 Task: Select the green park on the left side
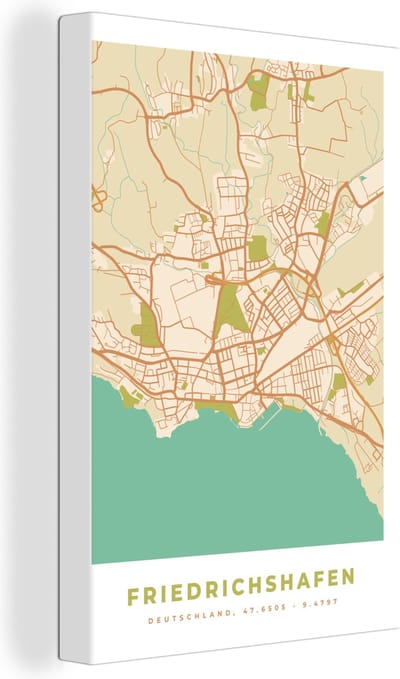tap(146, 326)
